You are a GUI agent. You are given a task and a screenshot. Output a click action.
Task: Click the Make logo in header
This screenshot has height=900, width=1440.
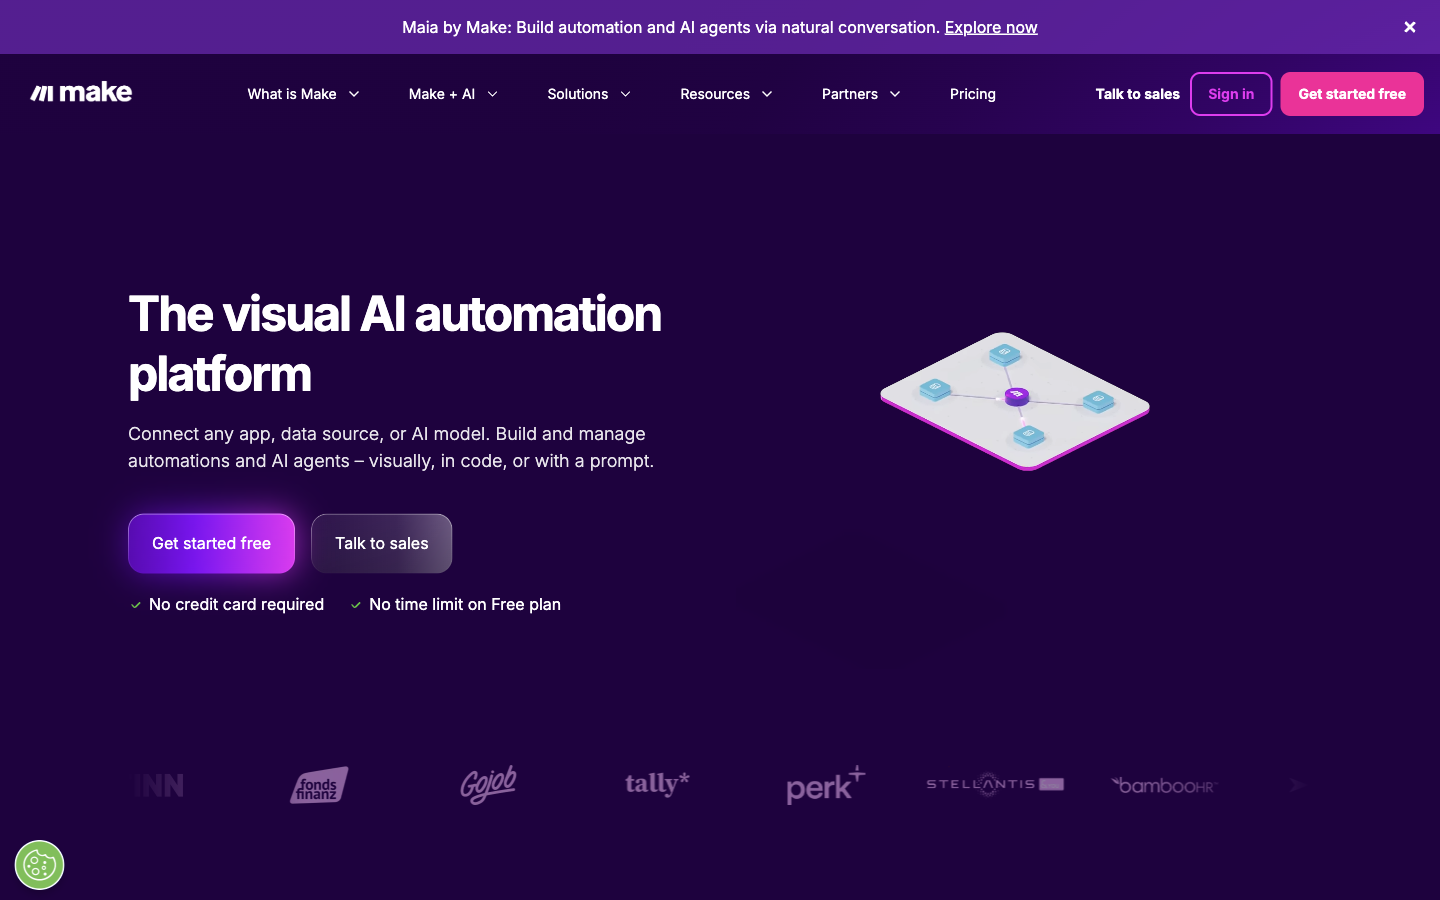(x=81, y=93)
